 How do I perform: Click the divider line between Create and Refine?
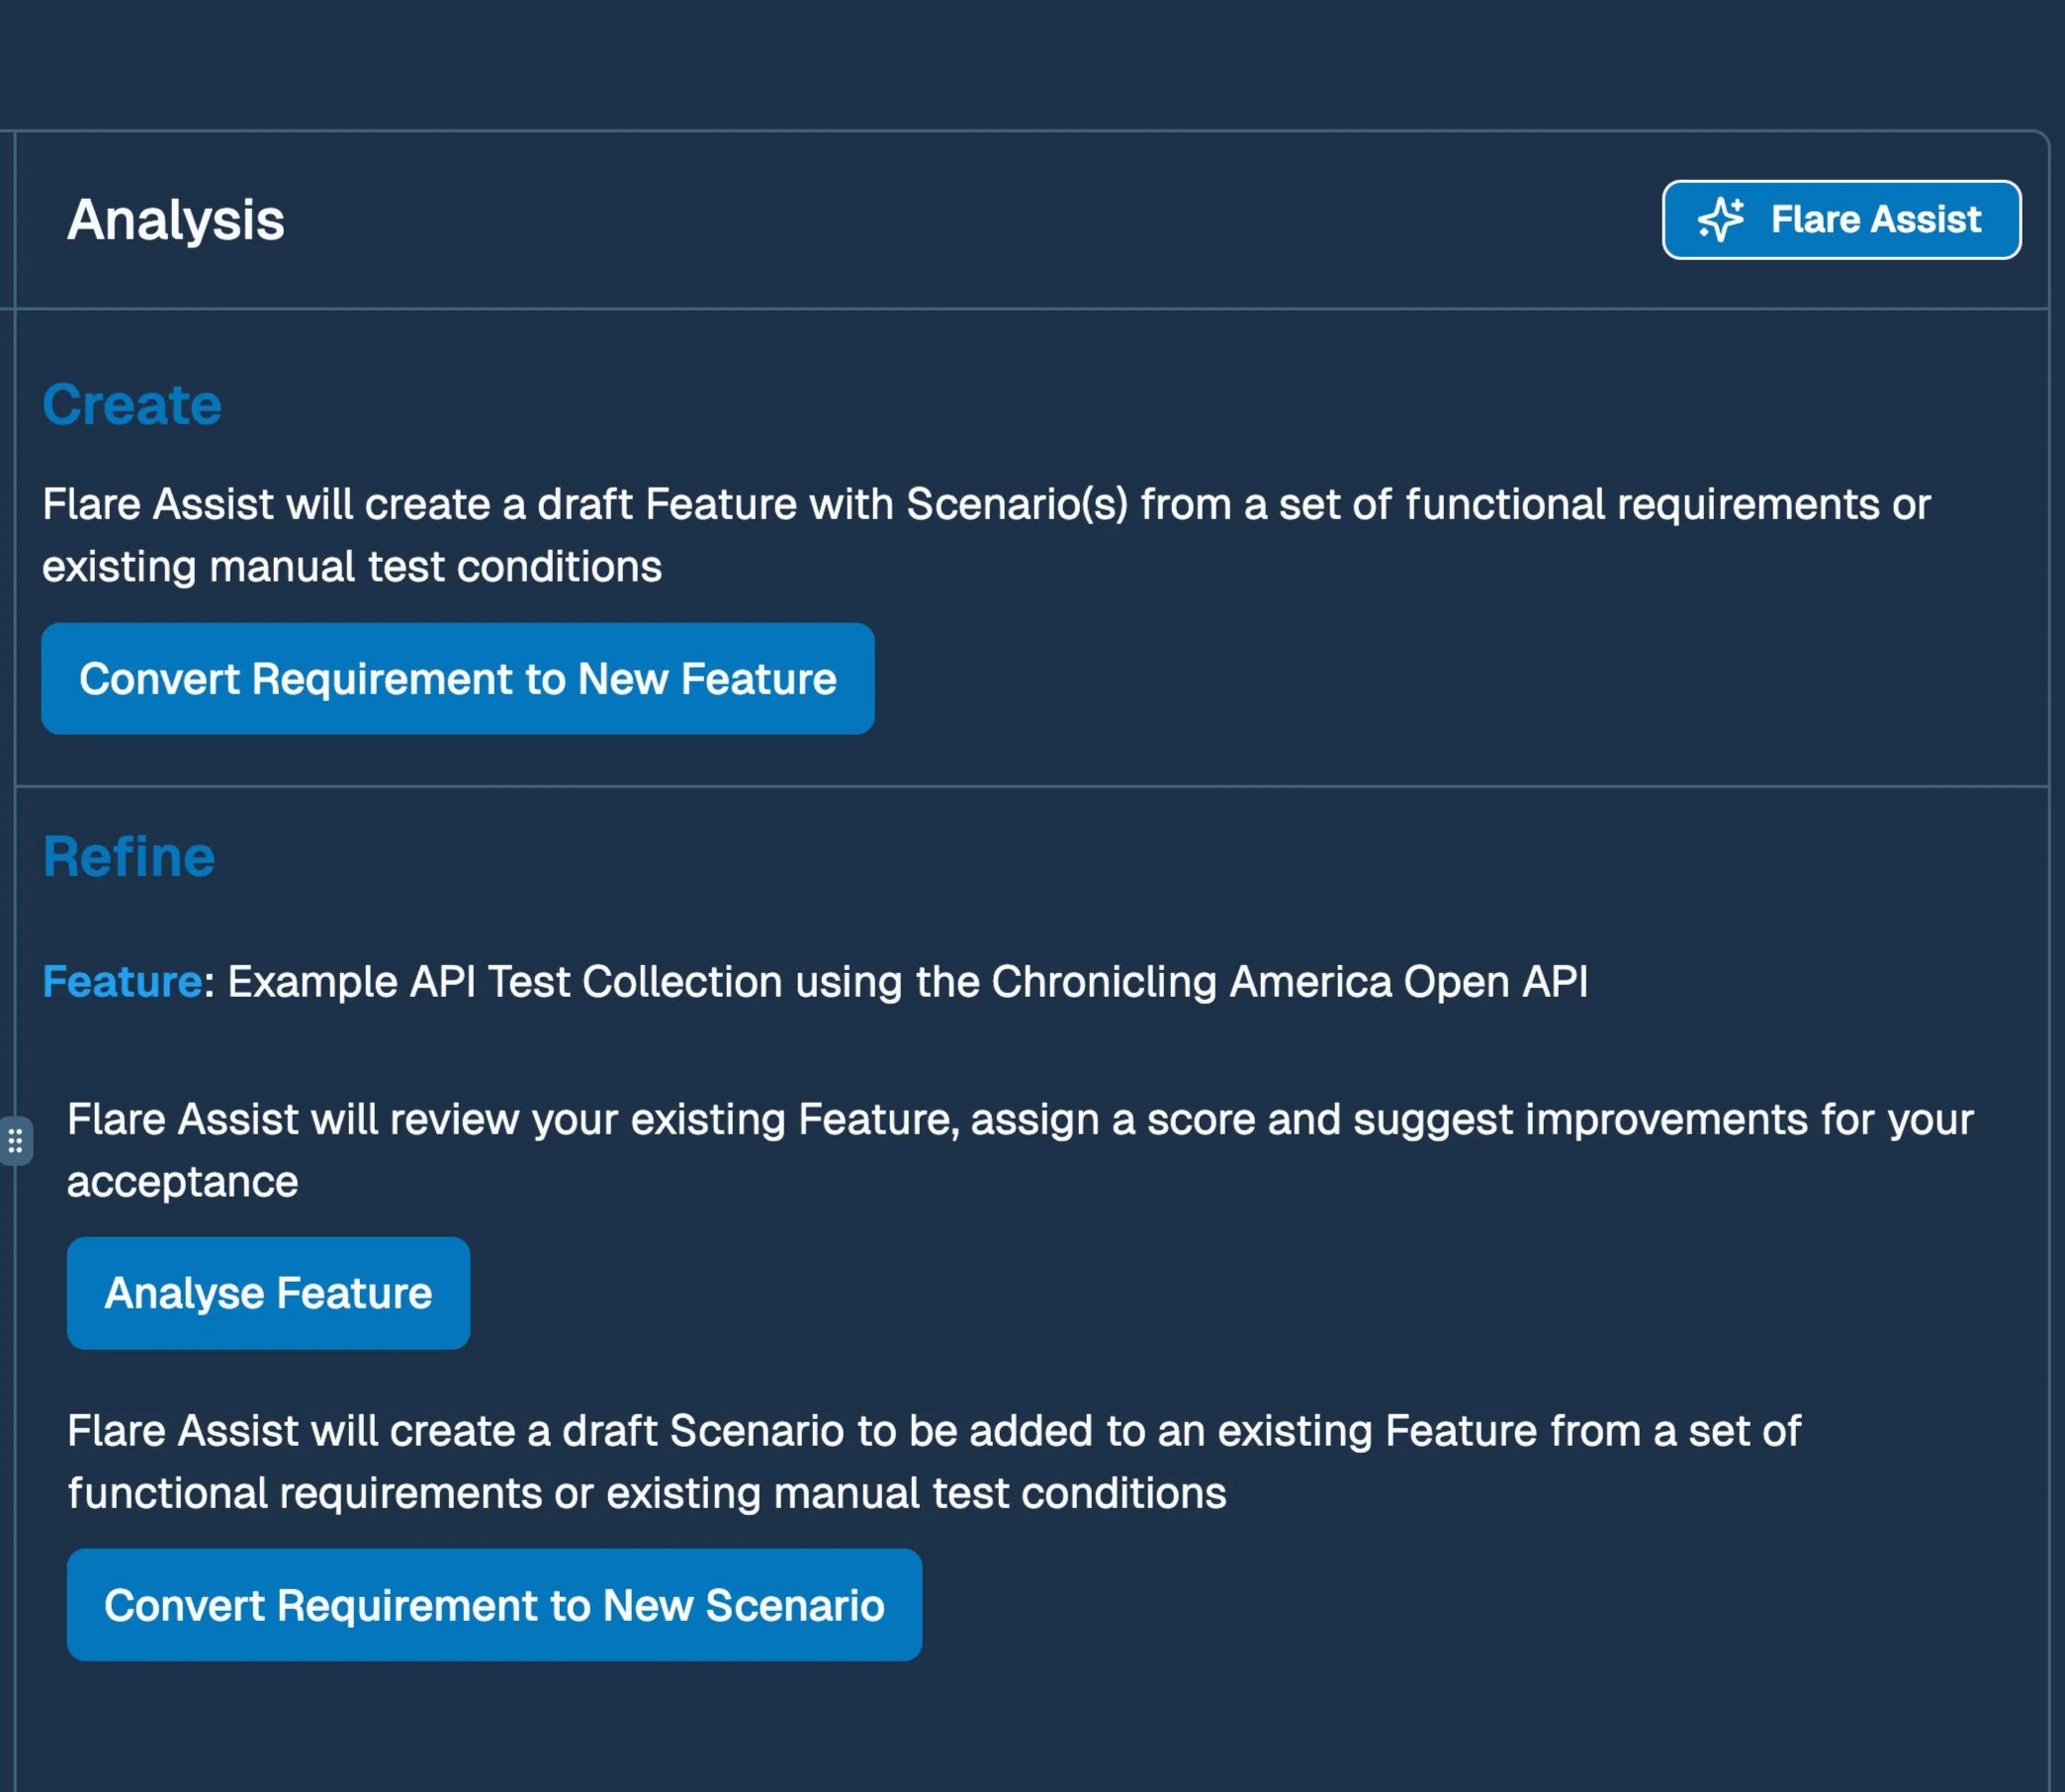point(1030,786)
